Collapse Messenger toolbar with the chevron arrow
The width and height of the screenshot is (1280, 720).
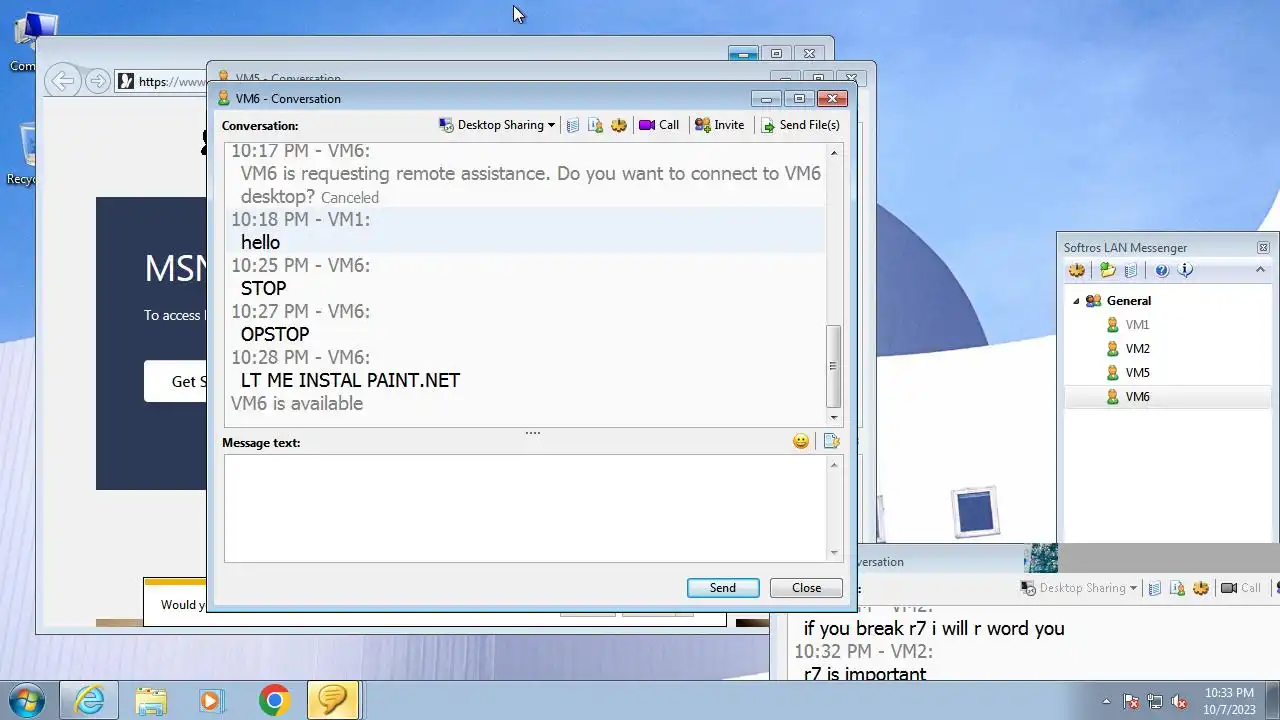[x=1260, y=269]
